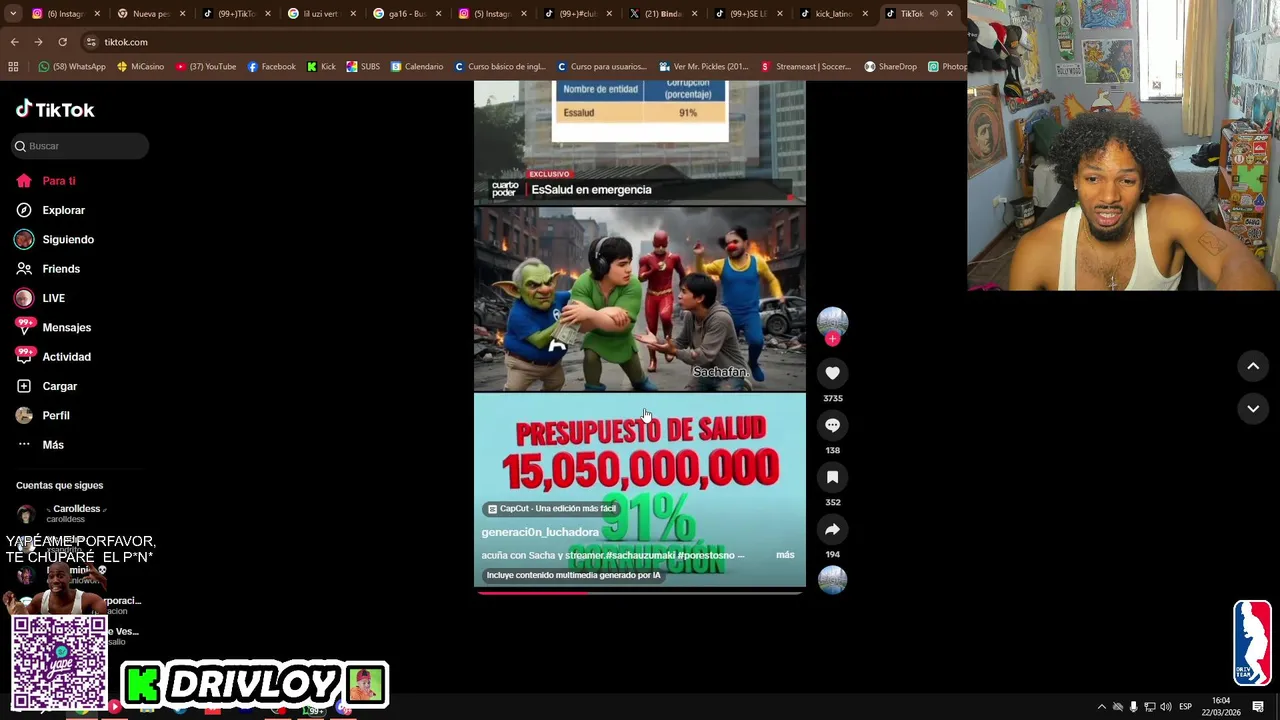This screenshot has width=1280, height=720.
Task: Open generaci0n_luchadora username link
Action: point(540,532)
